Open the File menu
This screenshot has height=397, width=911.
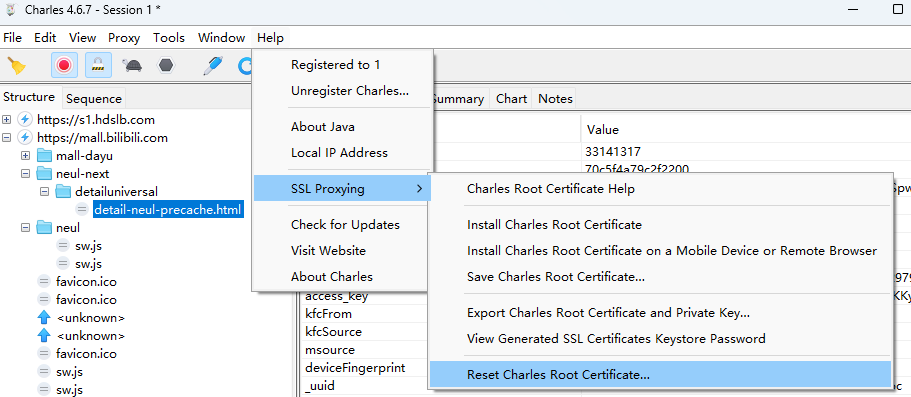(x=12, y=38)
